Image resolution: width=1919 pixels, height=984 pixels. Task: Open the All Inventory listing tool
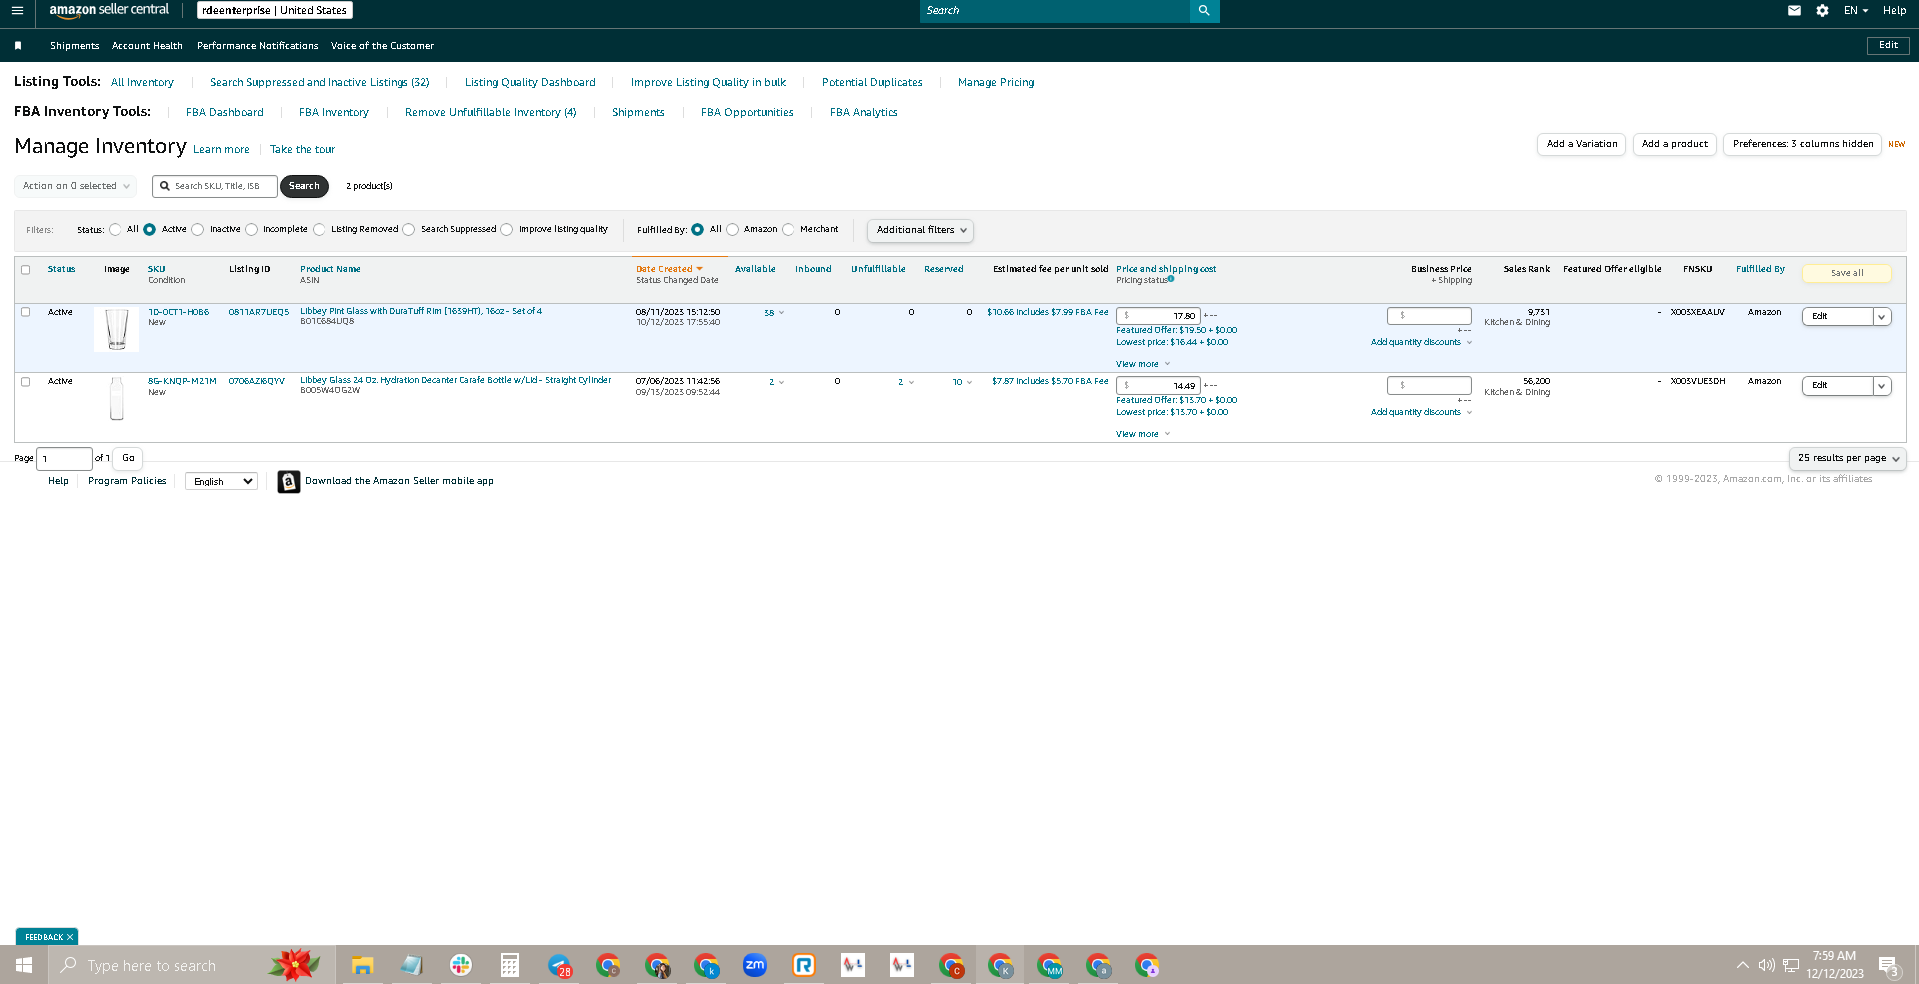click(x=142, y=83)
